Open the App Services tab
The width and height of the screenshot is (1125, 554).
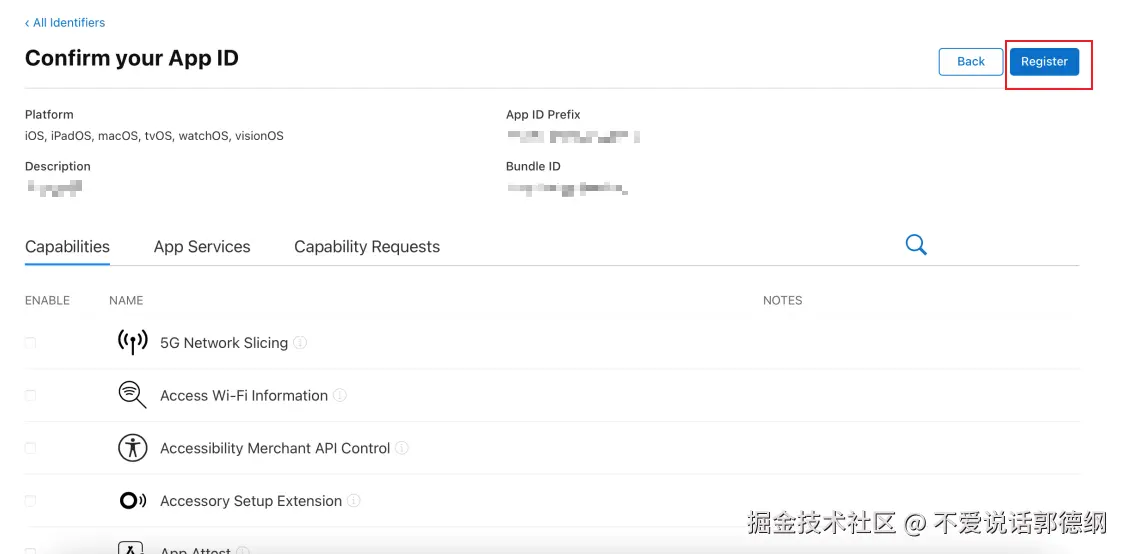pyautogui.click(x=202, y=247)
